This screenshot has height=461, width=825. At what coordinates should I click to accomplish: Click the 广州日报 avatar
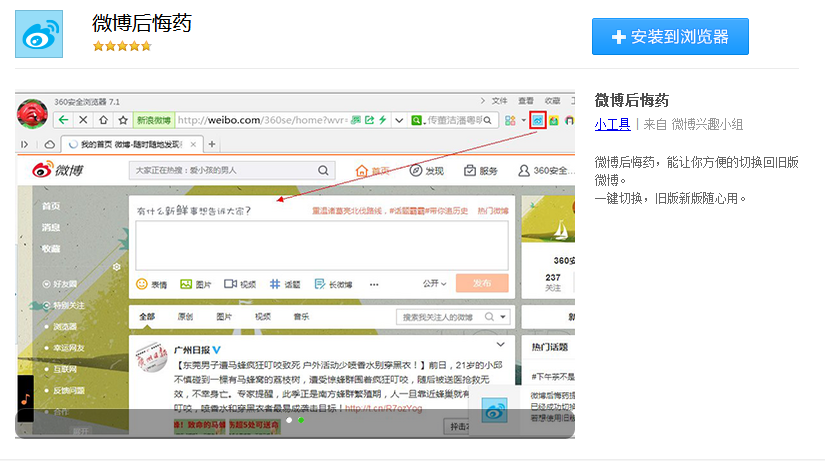[152, 357]
